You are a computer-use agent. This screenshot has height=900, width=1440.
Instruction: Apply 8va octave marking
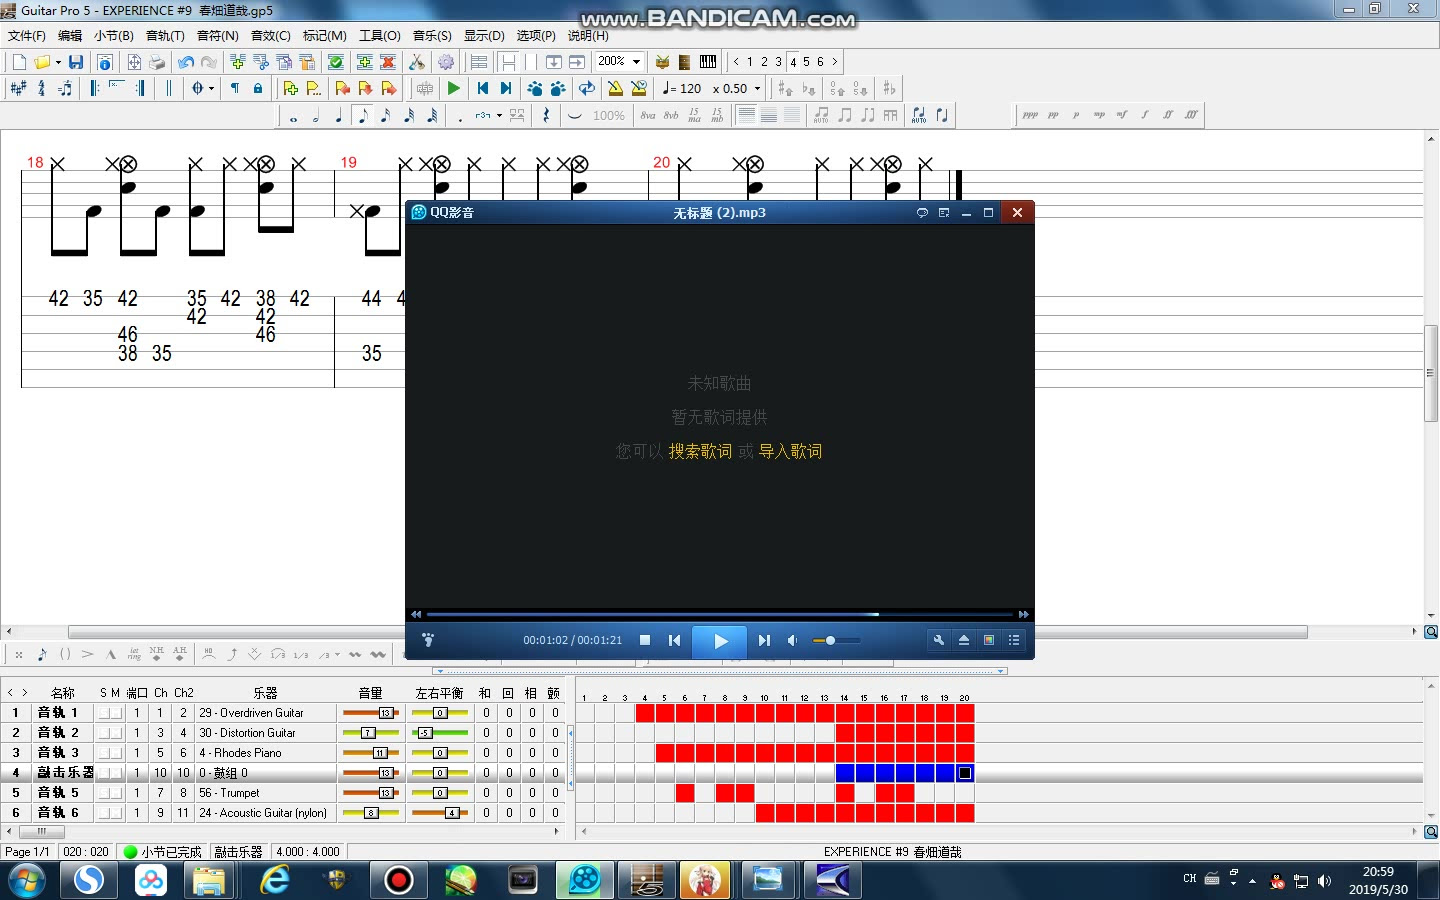[x=648, y=115]
